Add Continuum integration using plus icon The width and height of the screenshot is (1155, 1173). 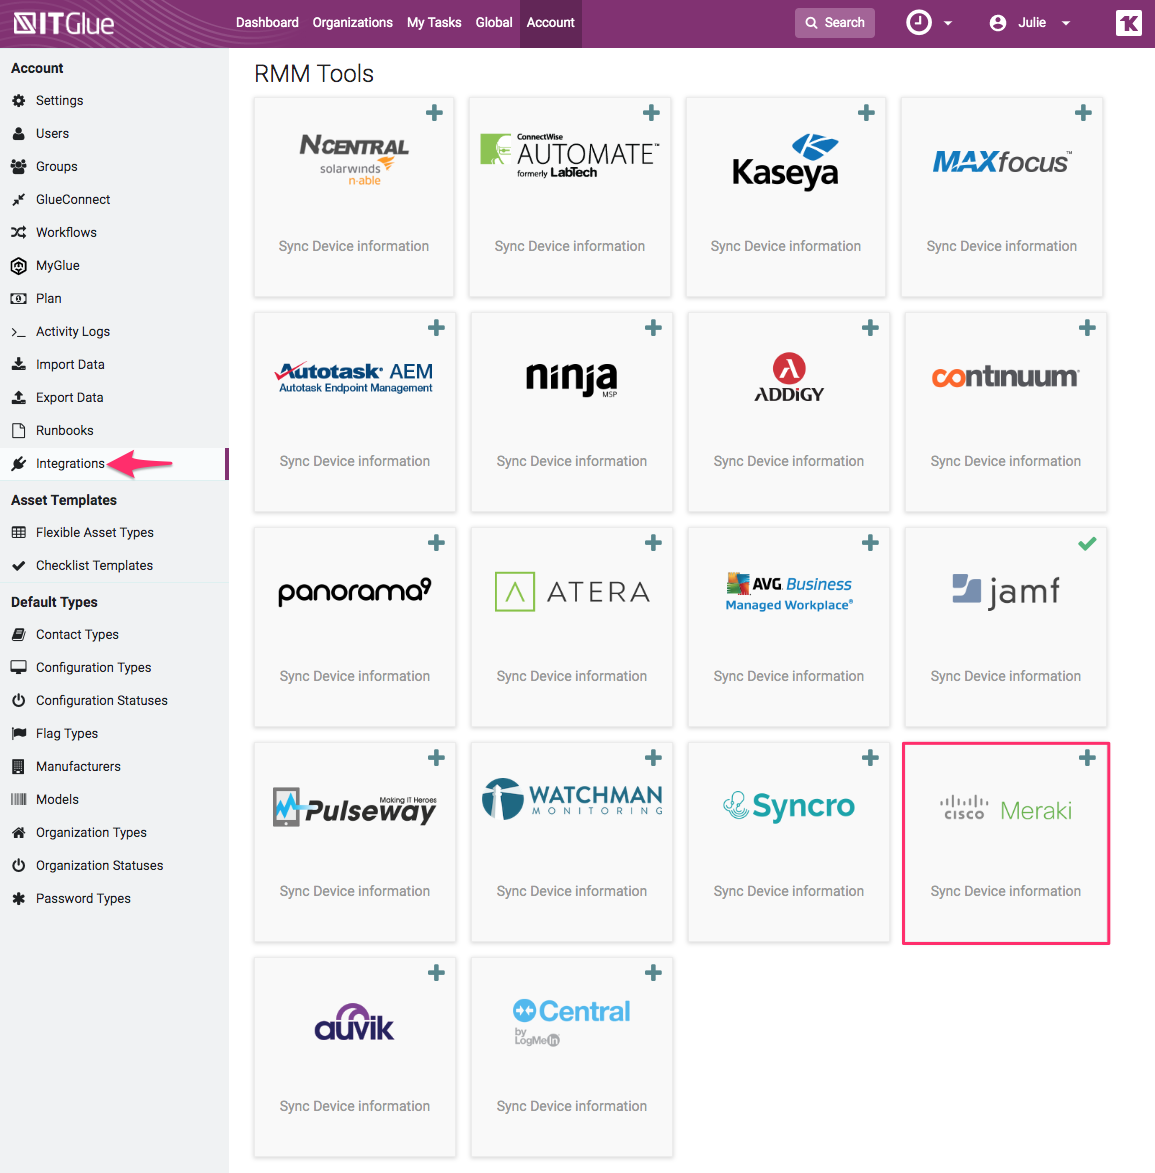(x=1087, y=328)
